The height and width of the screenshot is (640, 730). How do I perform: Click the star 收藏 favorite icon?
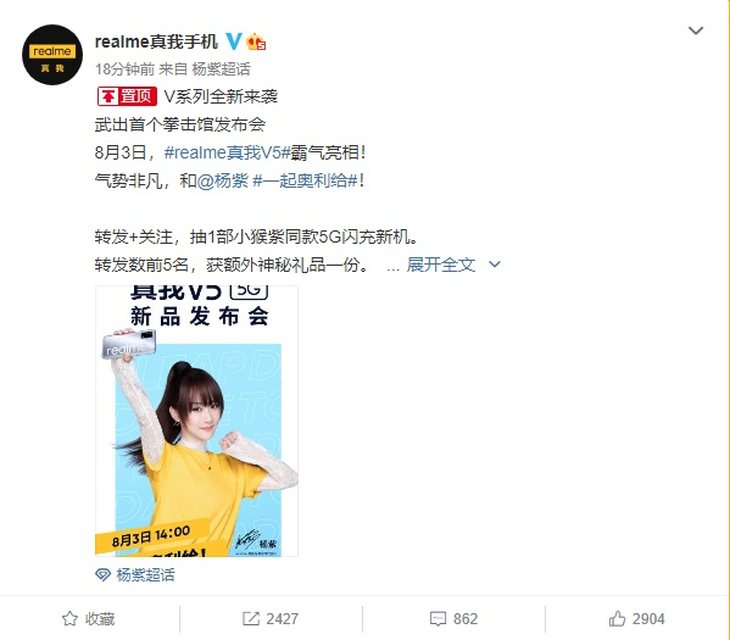70,619
